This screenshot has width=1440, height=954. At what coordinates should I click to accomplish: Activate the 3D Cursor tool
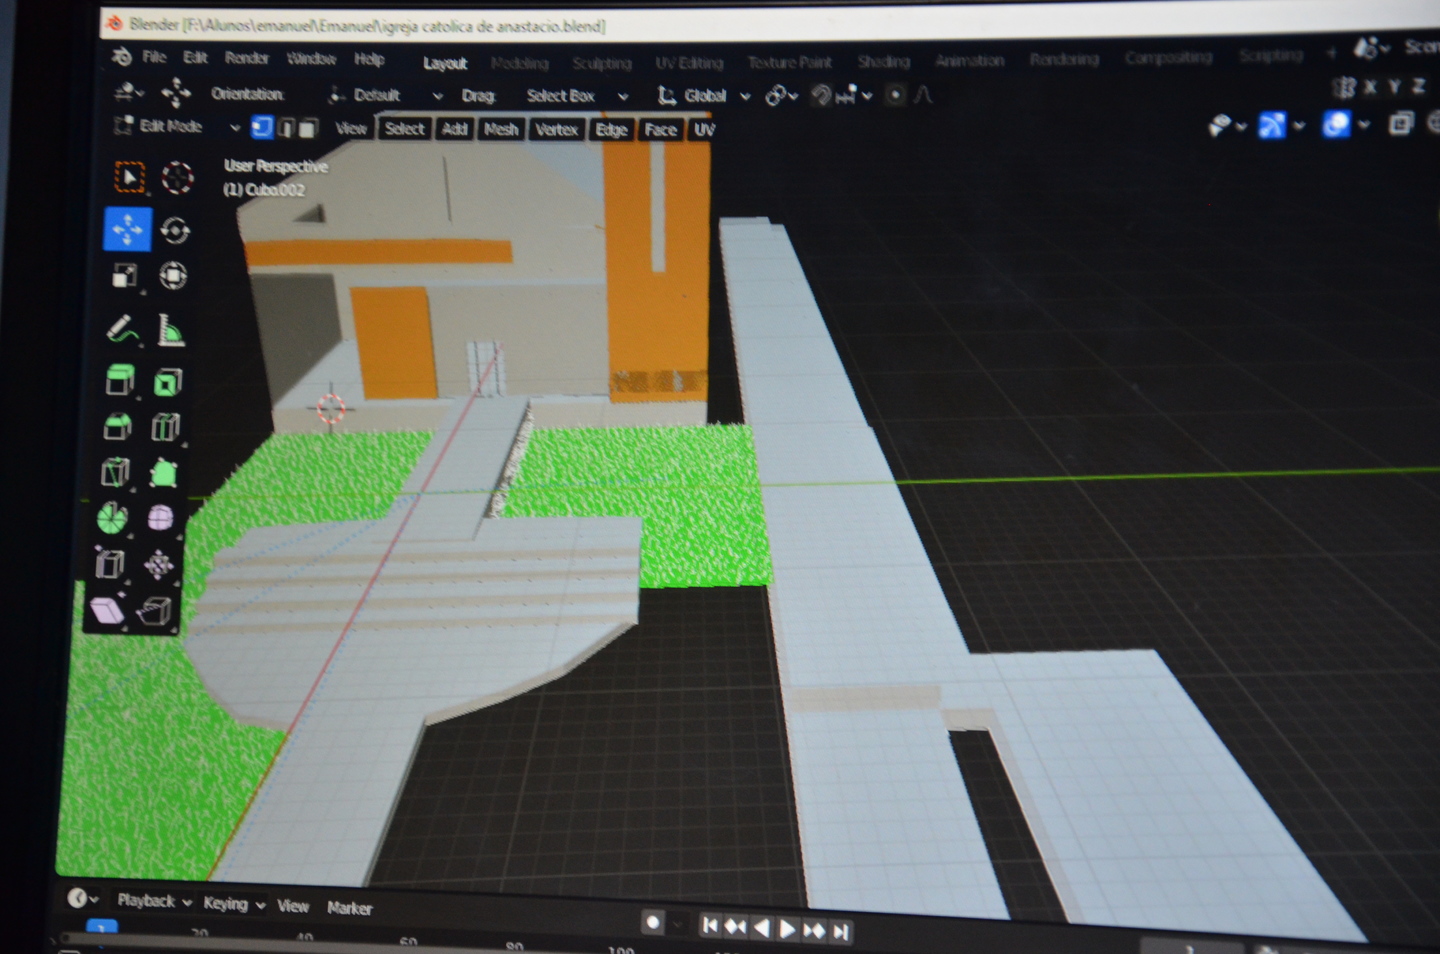click(177, 178)
